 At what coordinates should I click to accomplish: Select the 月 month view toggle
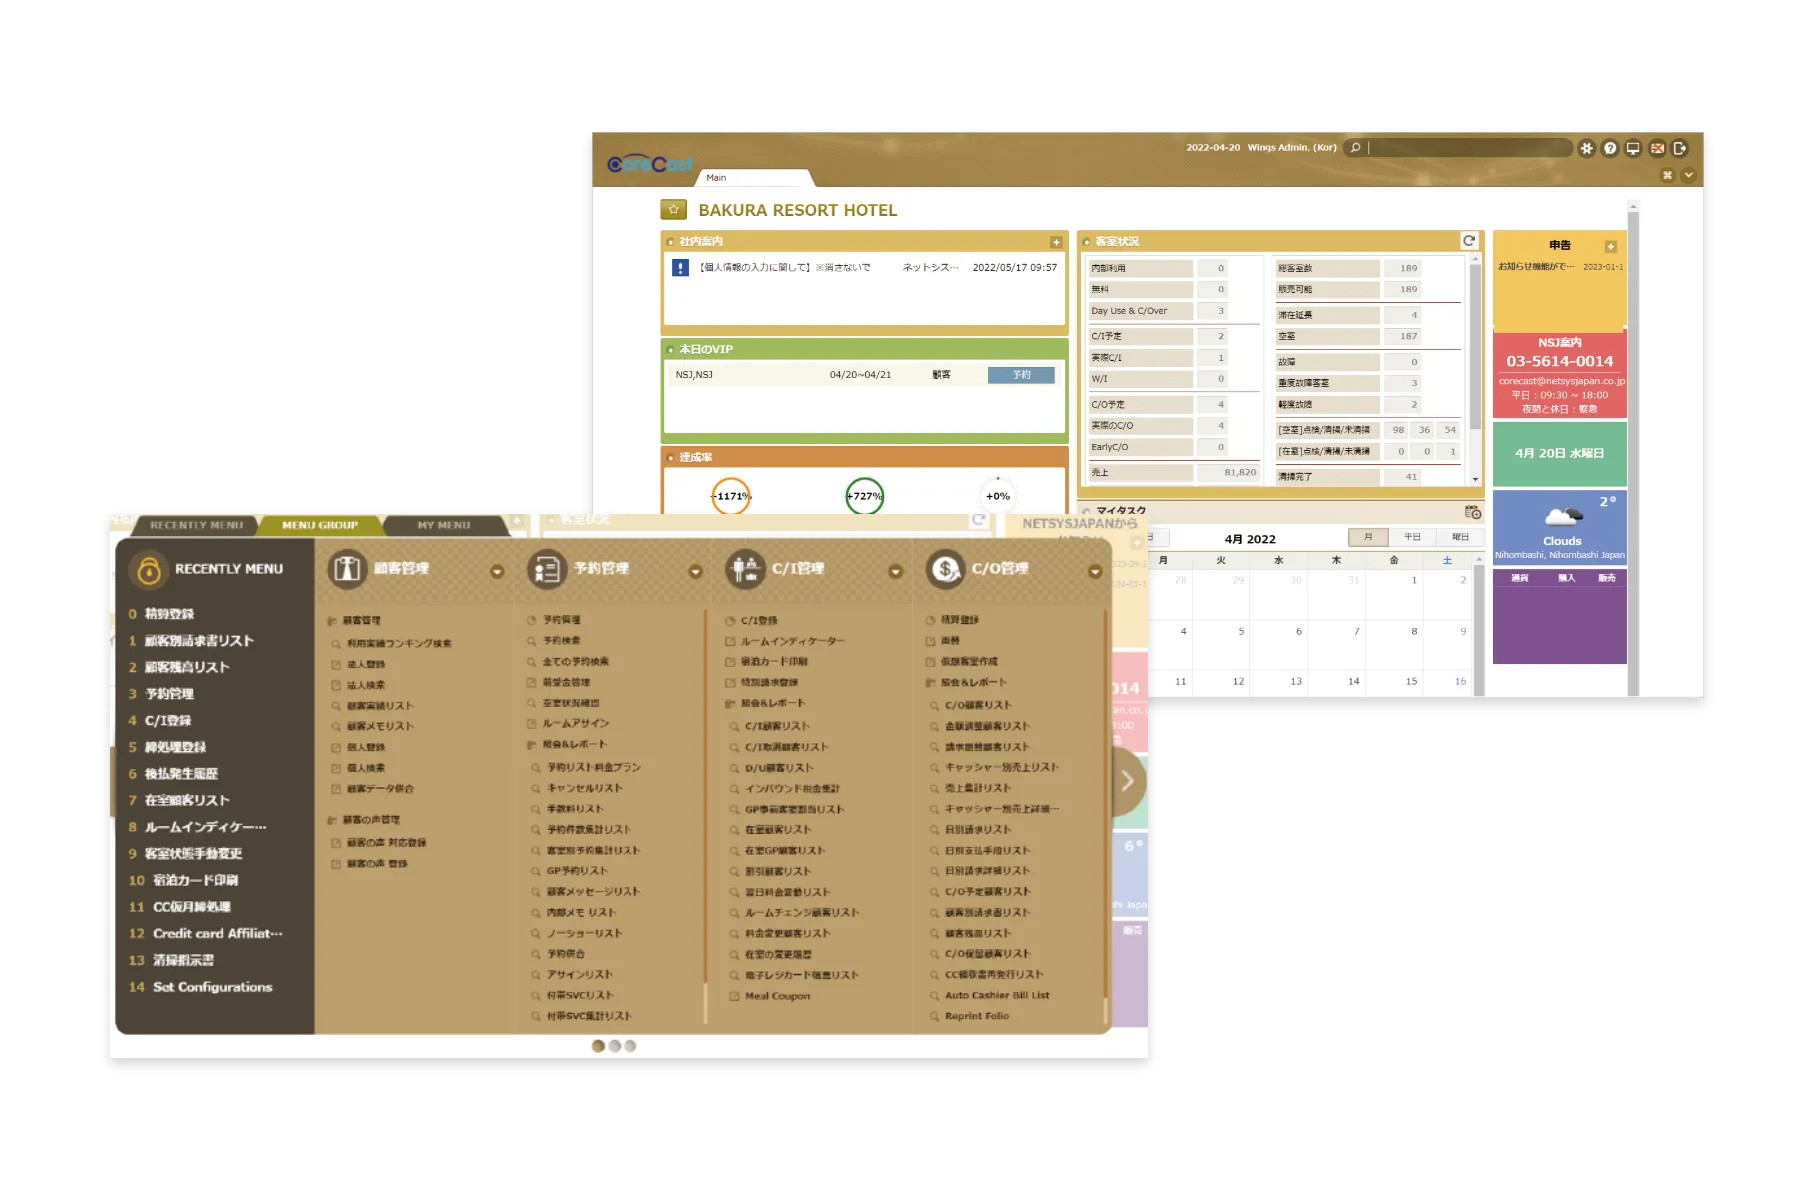point(1368,537)
